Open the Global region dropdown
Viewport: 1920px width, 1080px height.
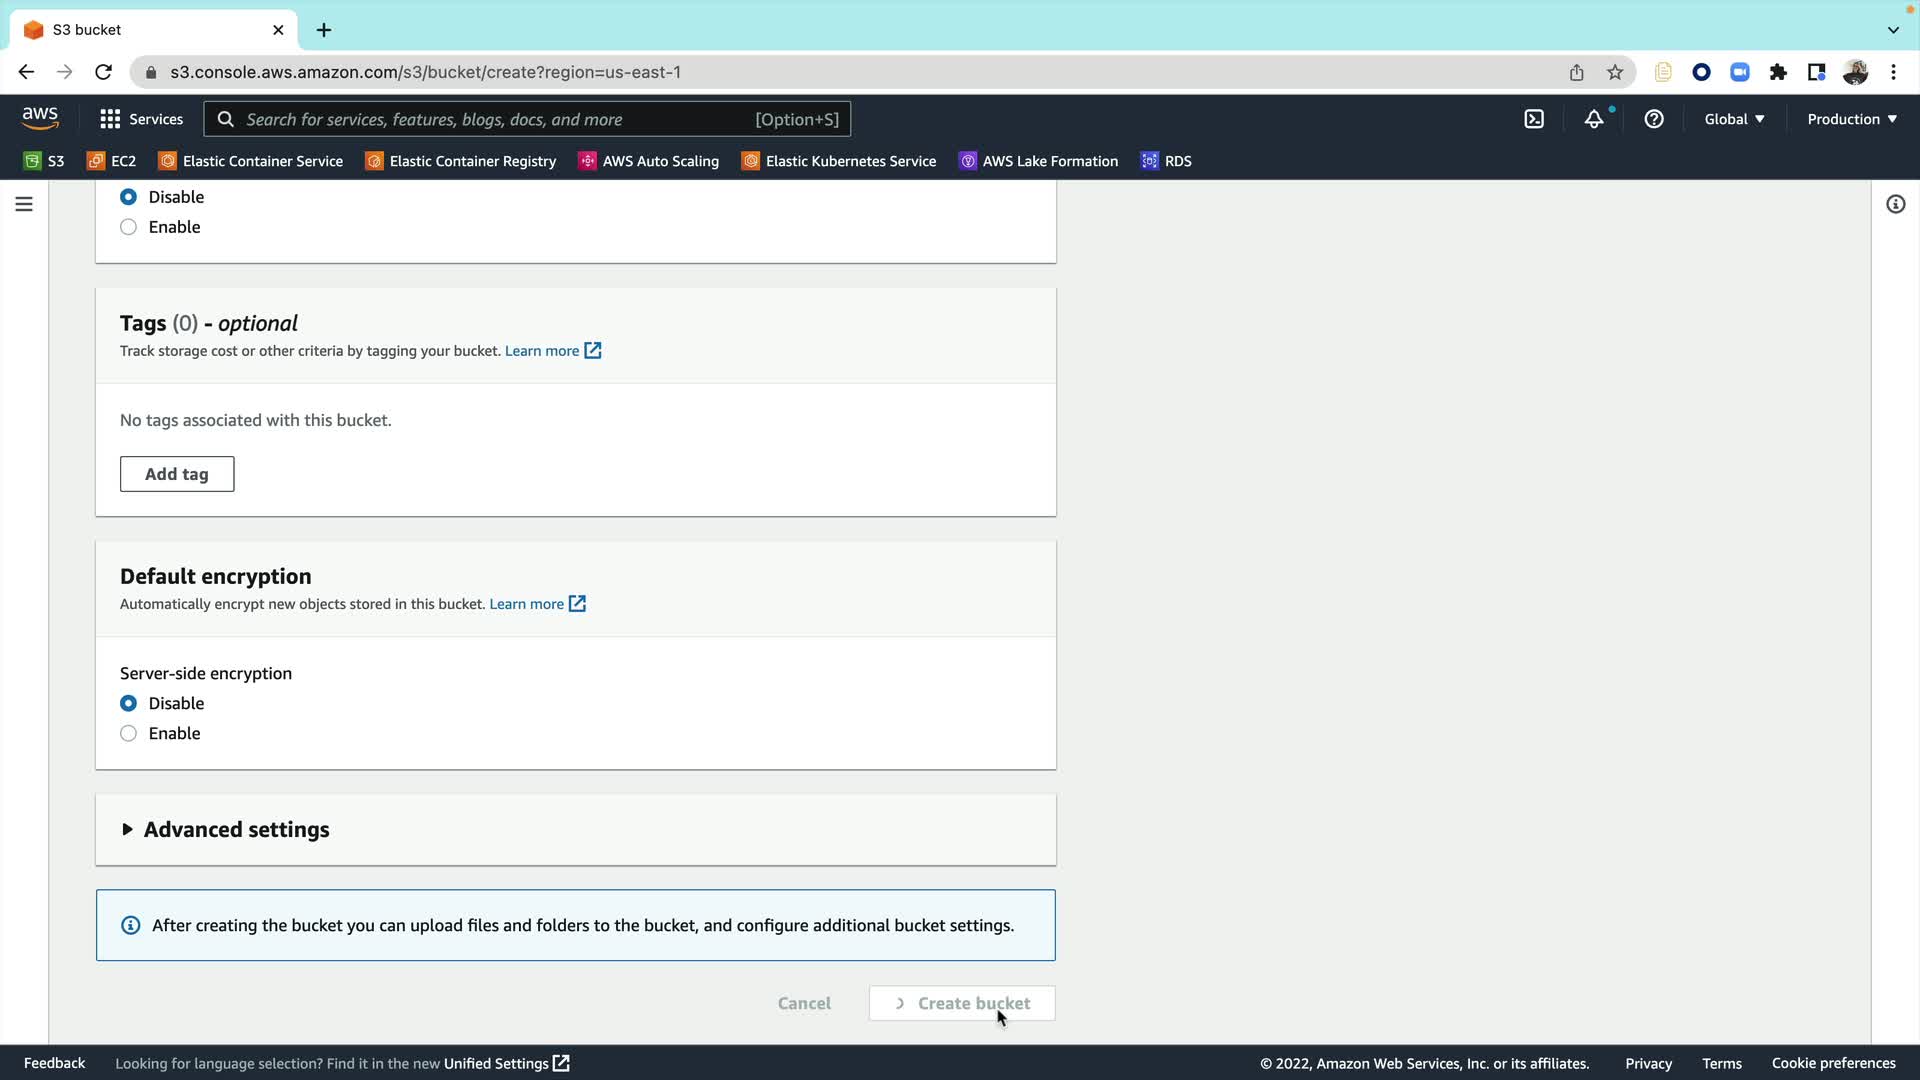pyautogui.click(x=1734, y=119)
